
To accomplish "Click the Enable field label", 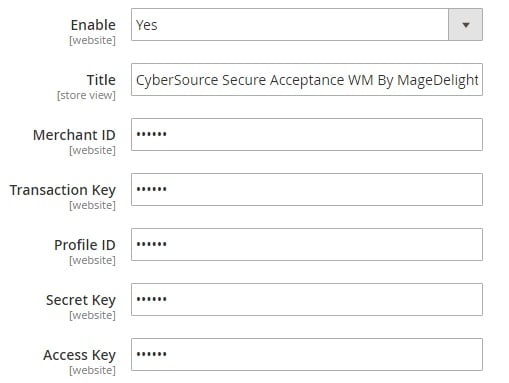I will [x=93, y=25].
